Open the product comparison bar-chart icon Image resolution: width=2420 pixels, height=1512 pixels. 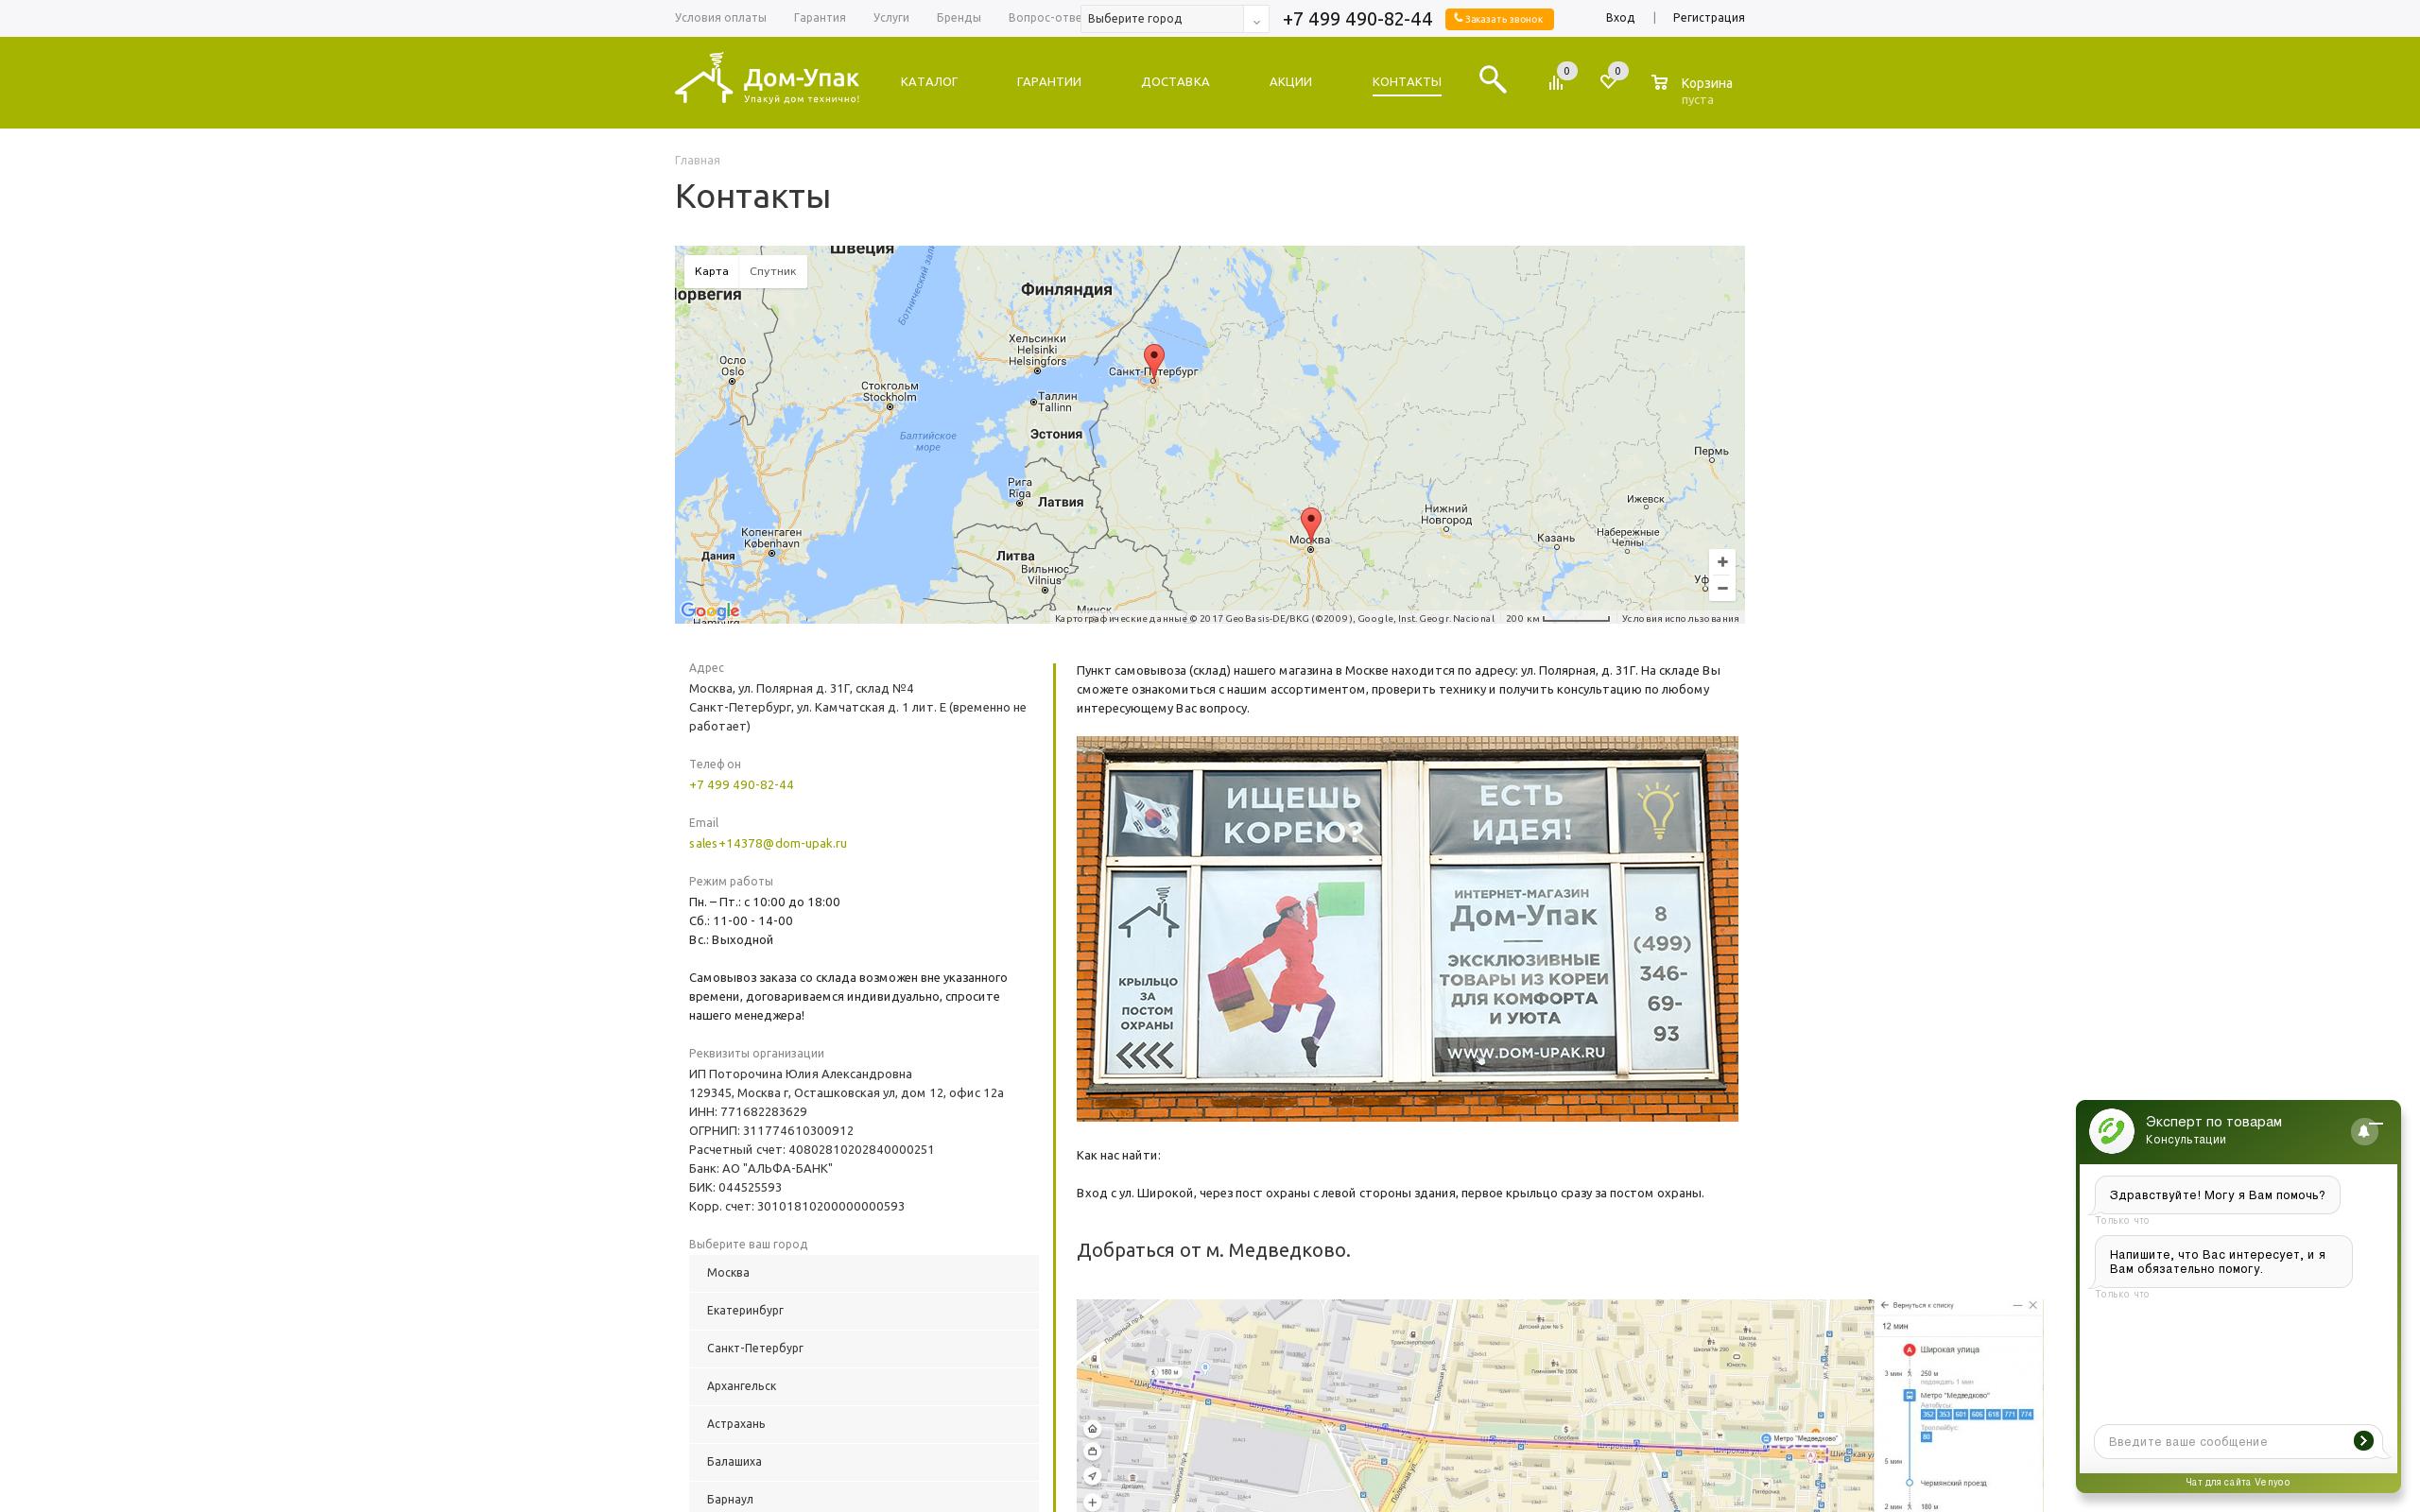click(x=1556, y=82)
